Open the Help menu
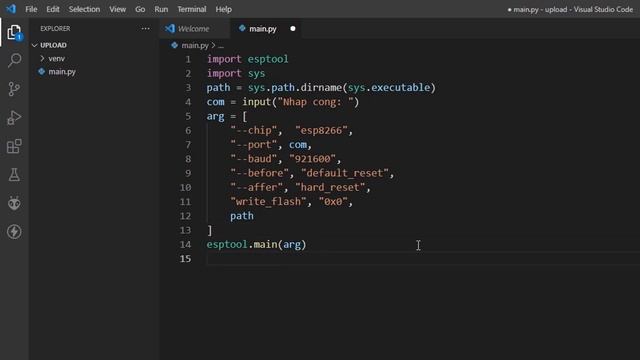 [x=223, y=9]
